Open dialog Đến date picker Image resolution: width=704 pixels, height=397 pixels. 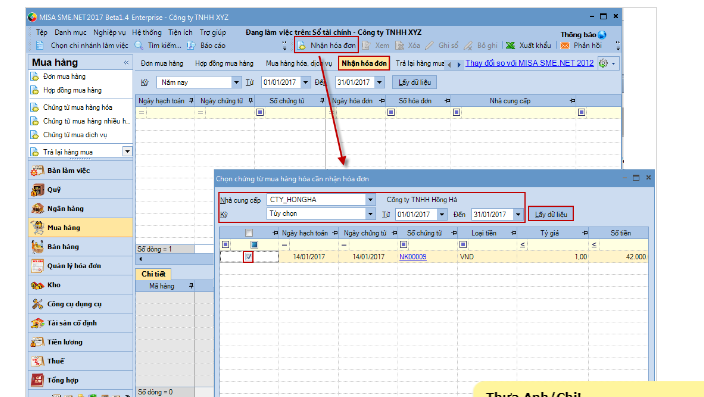(x=518, y=214)
